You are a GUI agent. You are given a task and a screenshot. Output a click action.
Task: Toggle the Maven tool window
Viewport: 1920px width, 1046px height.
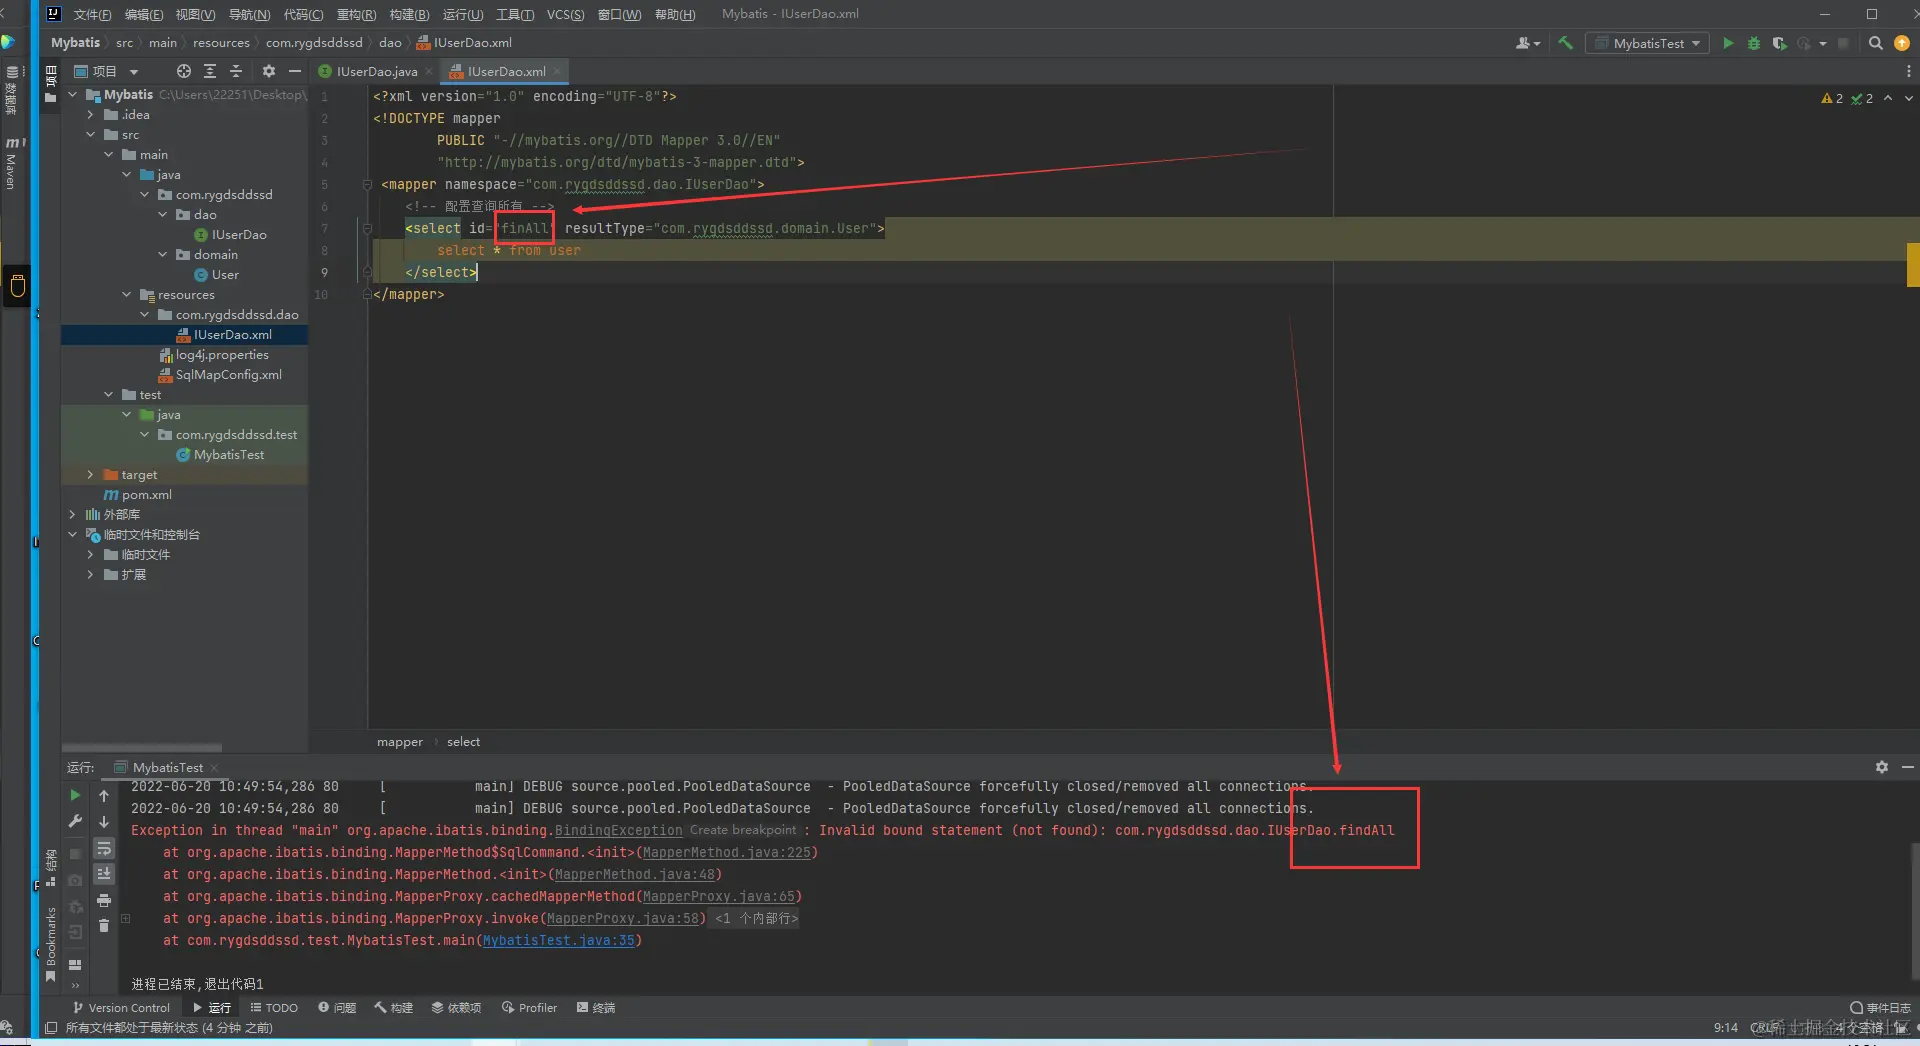pyautogui.click(x=12, y=163)
